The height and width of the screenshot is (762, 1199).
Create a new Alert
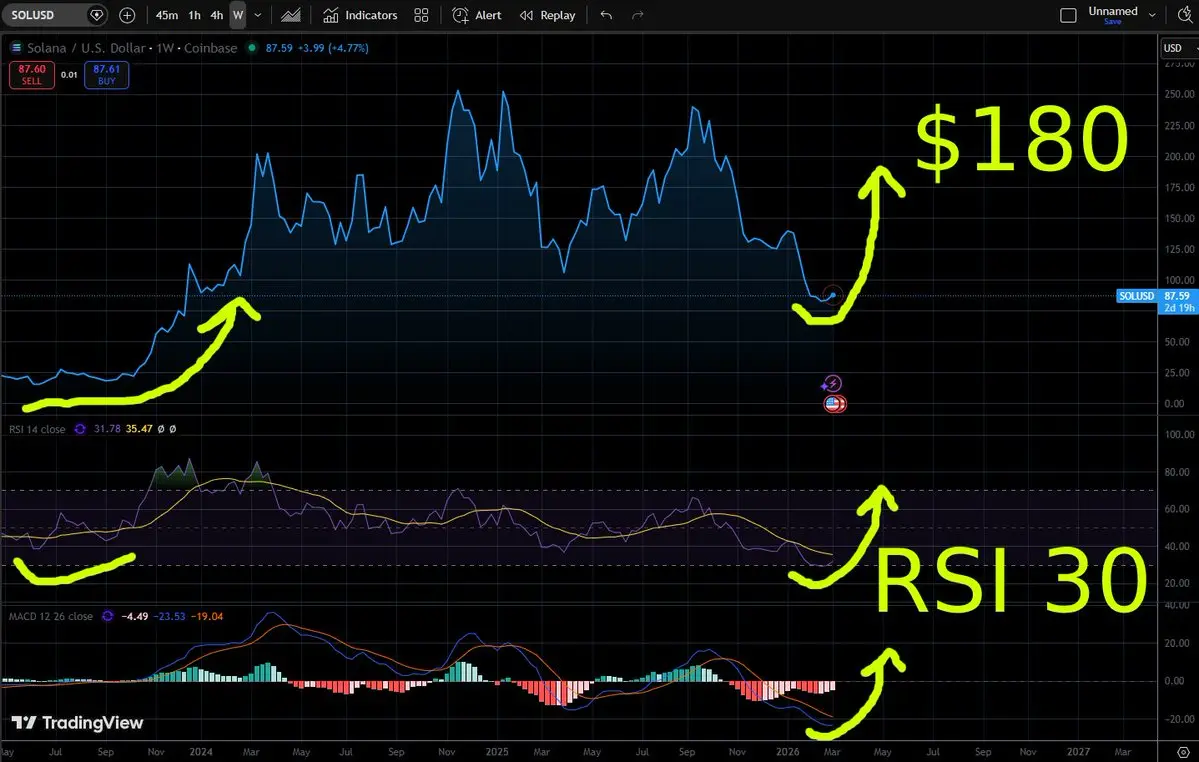(x=476, y=15)
